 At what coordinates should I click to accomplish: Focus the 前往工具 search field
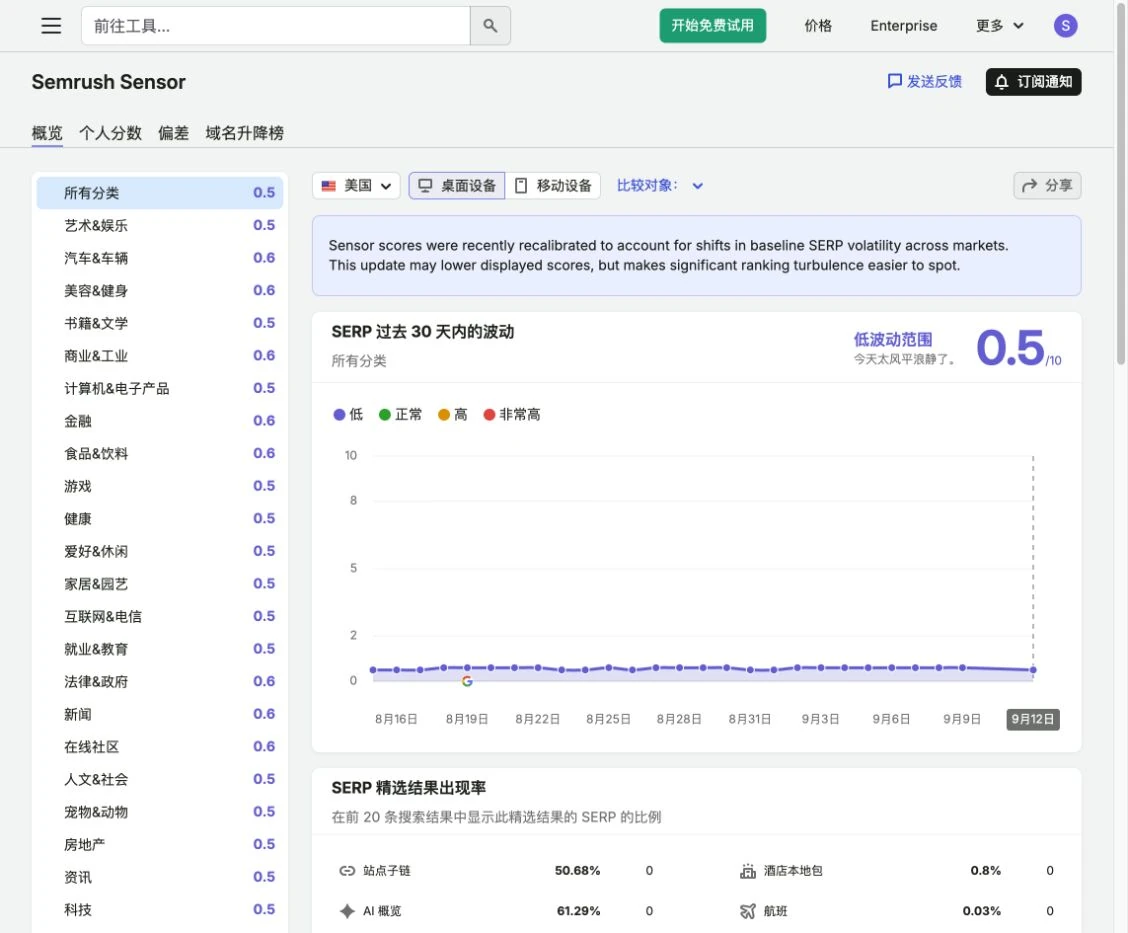[276, 26]
